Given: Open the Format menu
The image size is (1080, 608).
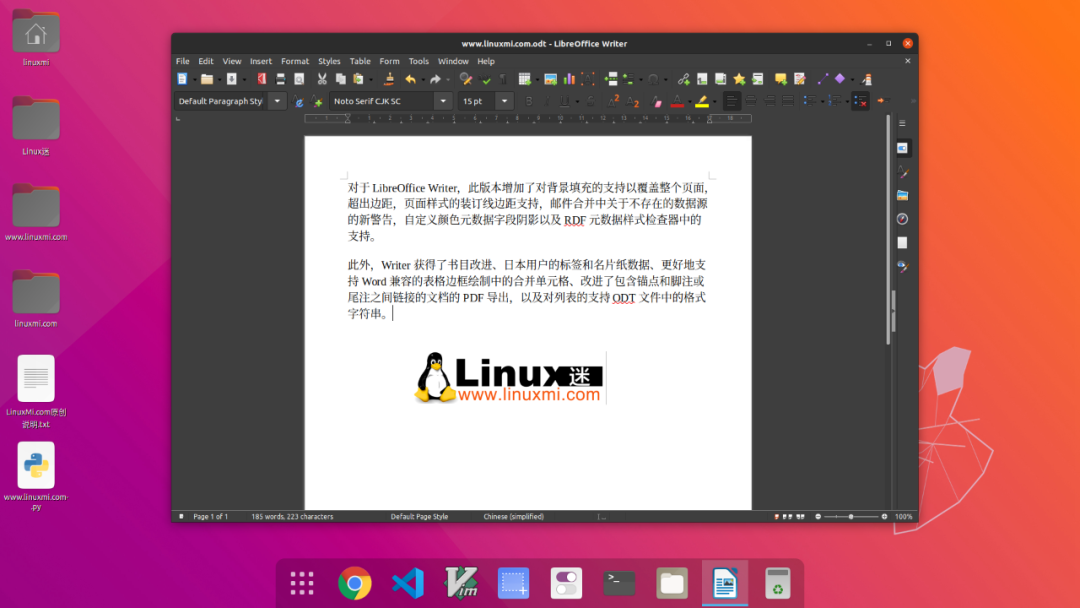Looking at the screenshot, I should (x=295, y=61).
